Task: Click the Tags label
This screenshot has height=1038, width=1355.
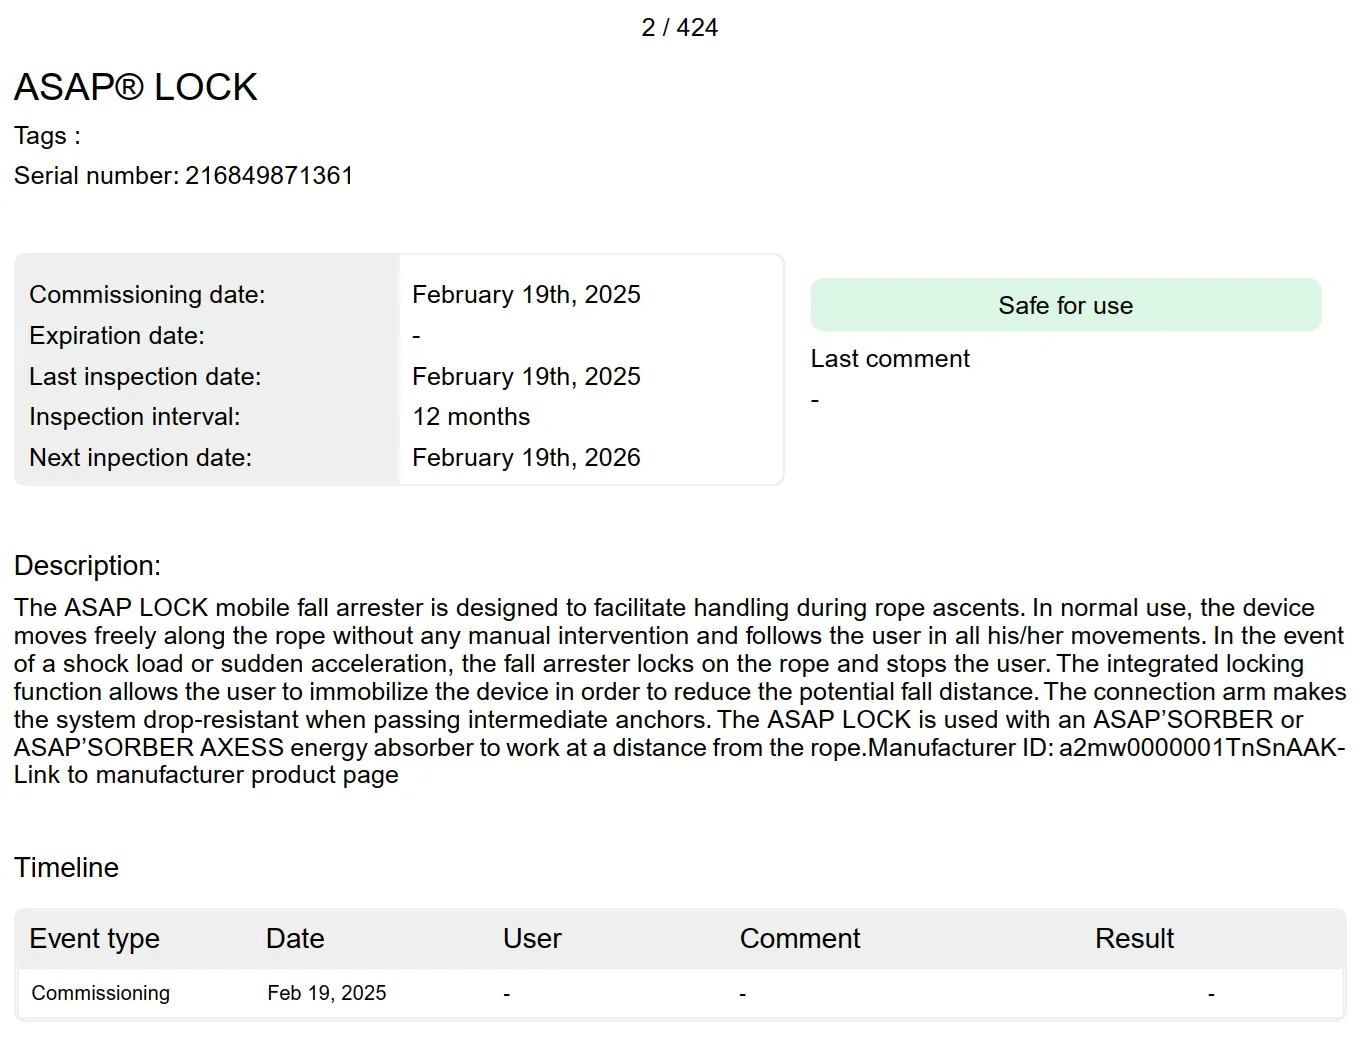Action: click(47, 136)
